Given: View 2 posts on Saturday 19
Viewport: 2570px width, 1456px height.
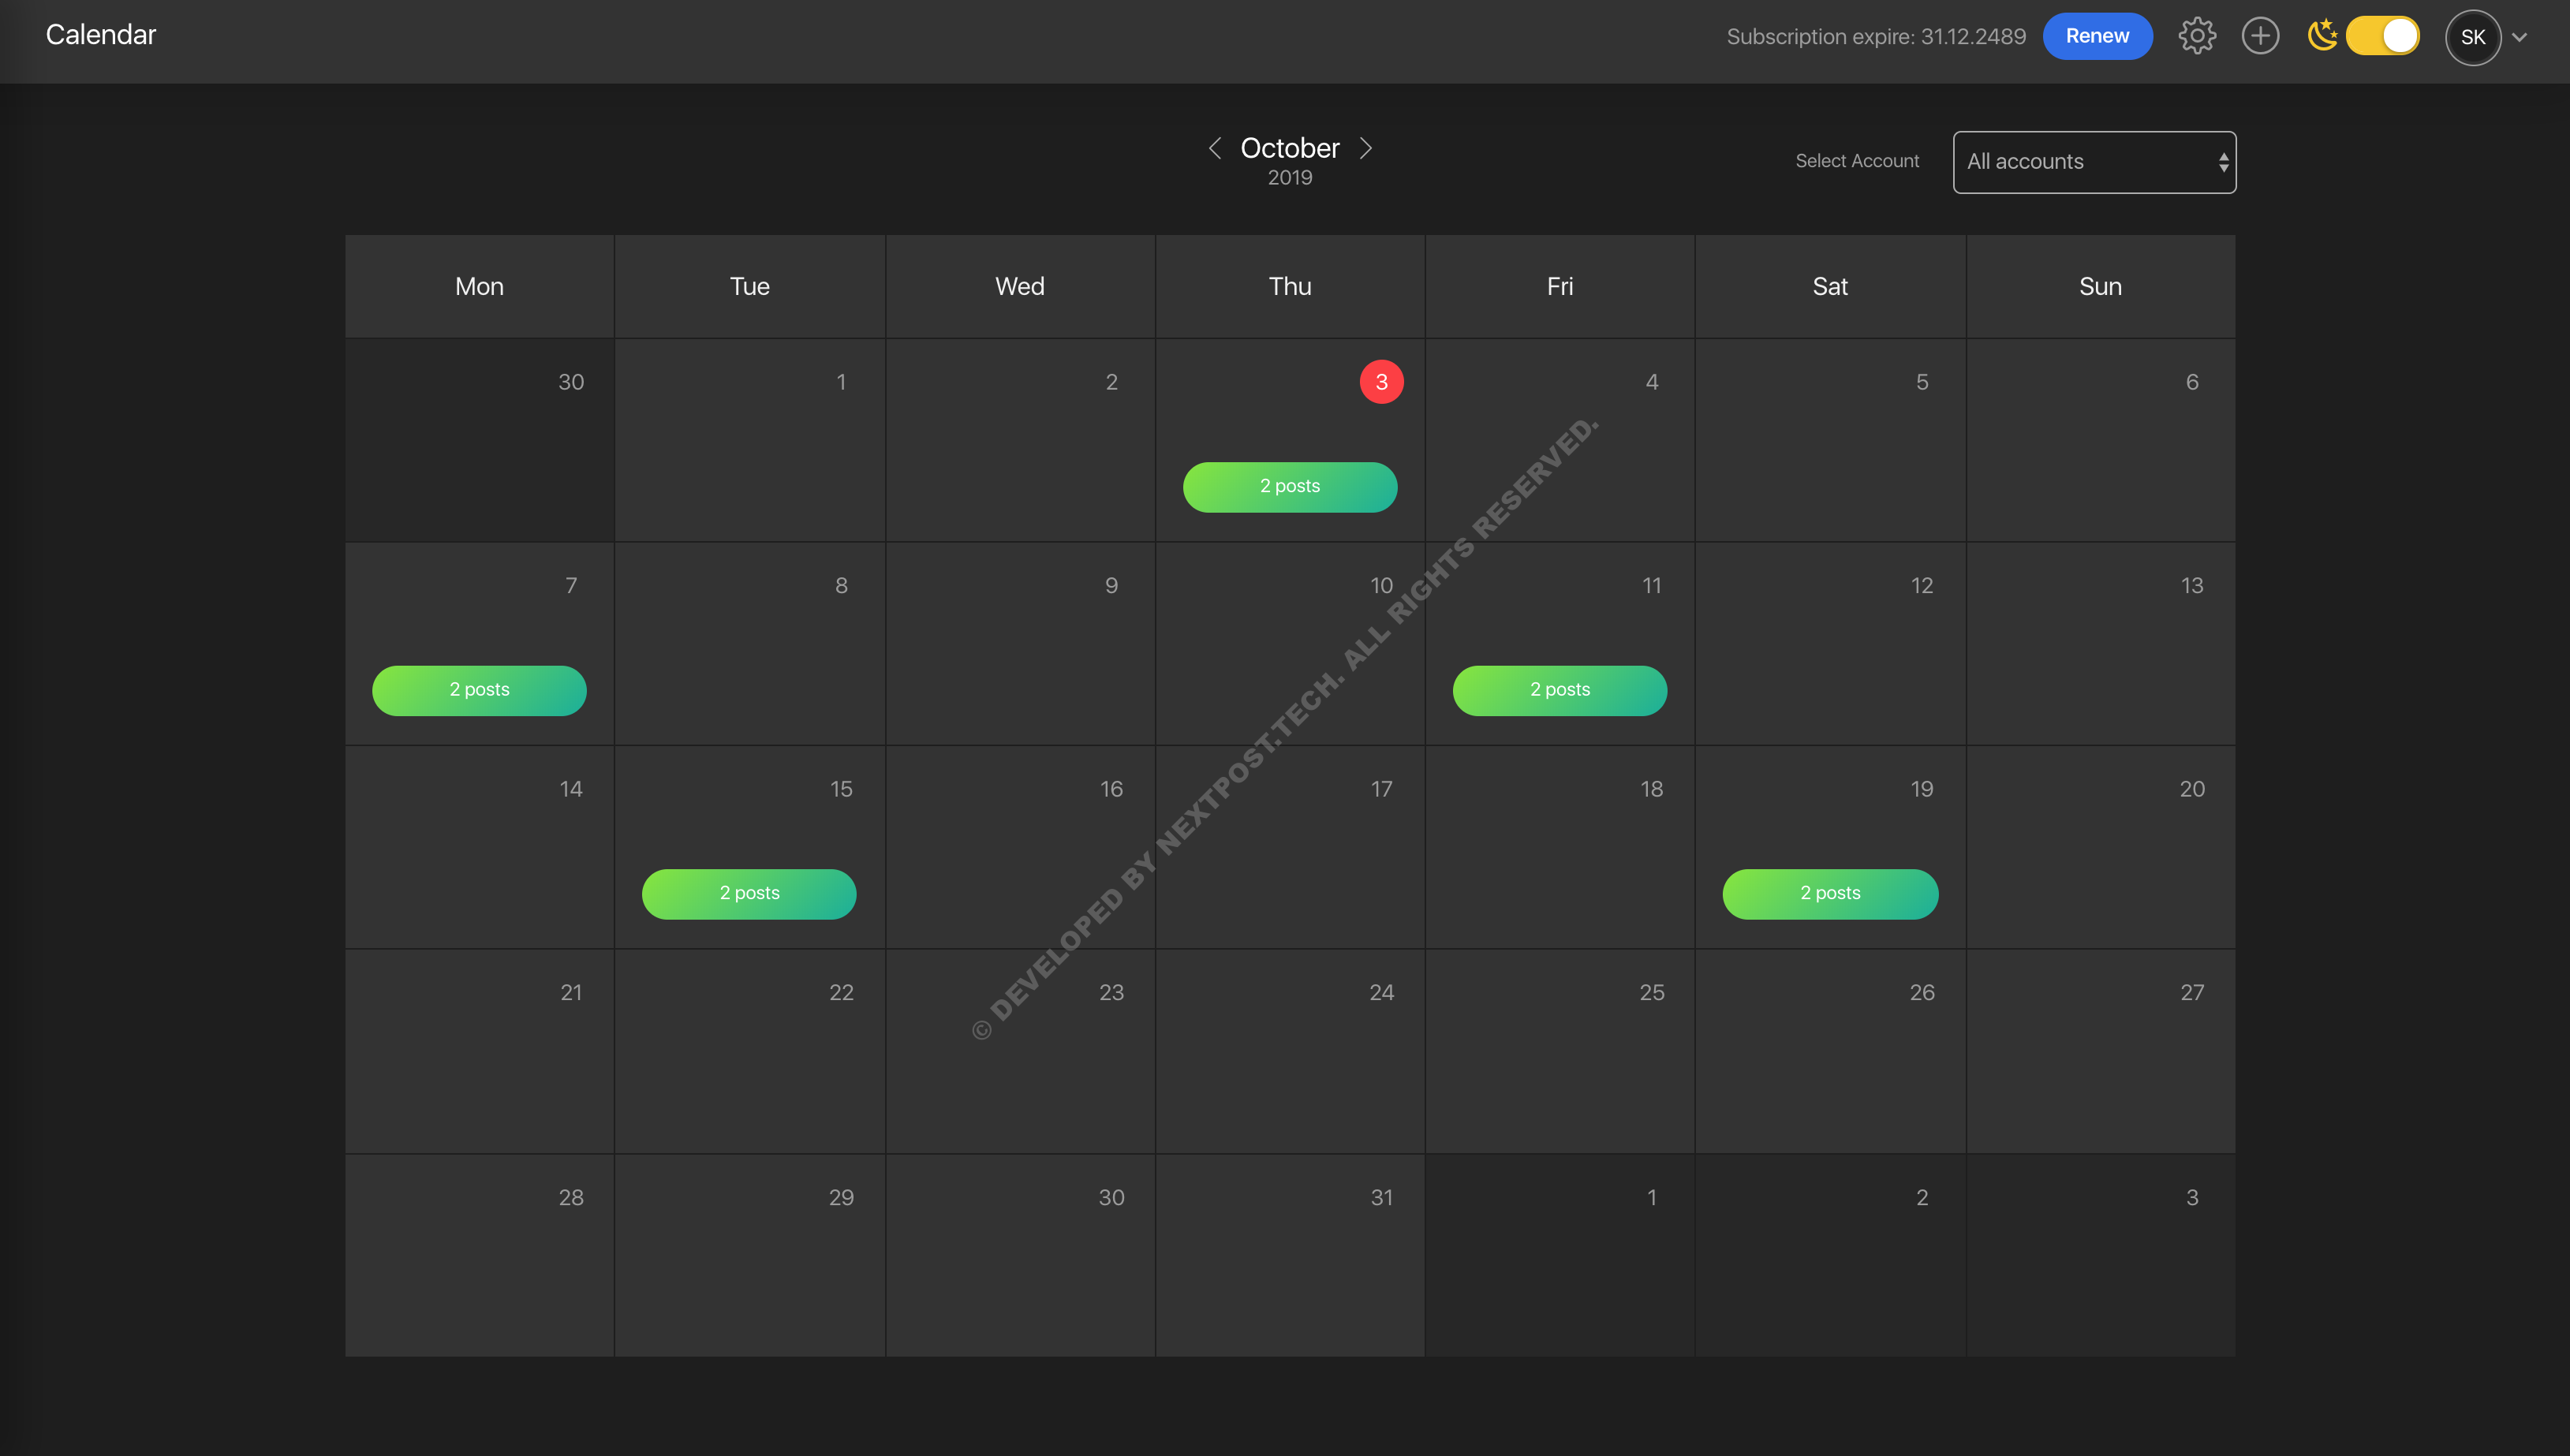Looking at the screenshot, I should (x=1830, y=894).
